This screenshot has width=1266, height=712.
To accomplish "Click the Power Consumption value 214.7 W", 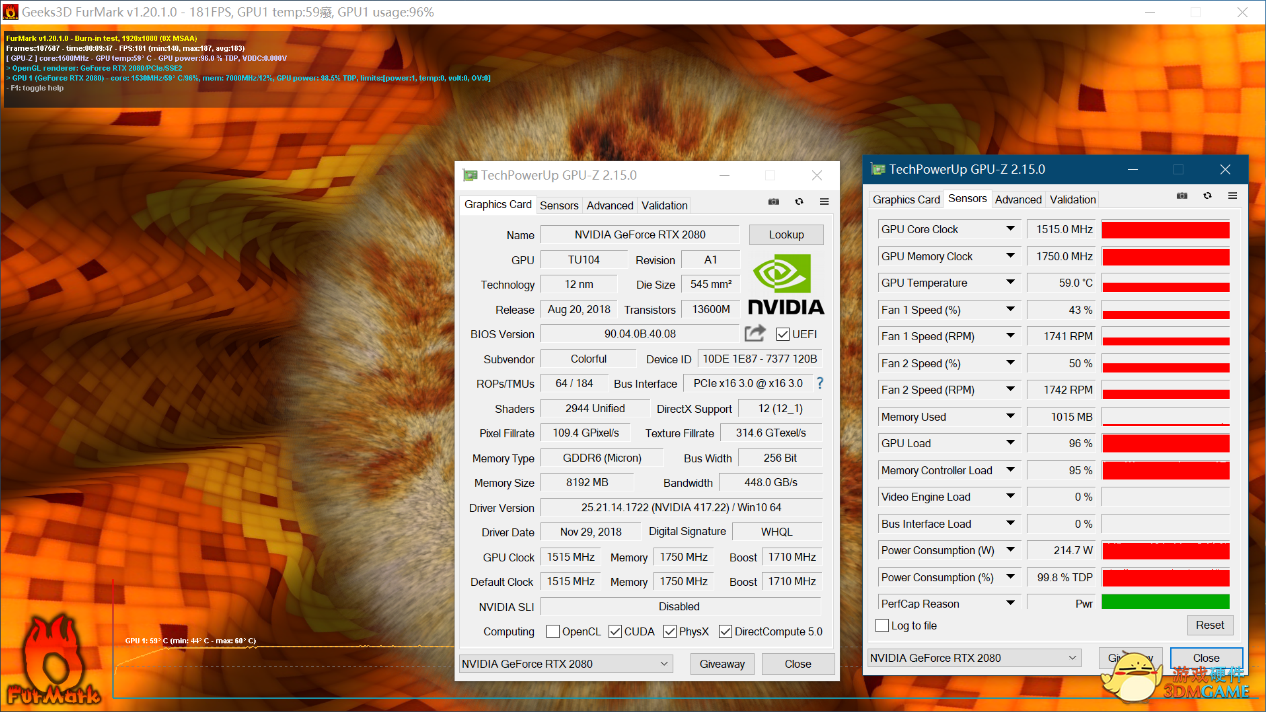I will tap(1061, 550).
